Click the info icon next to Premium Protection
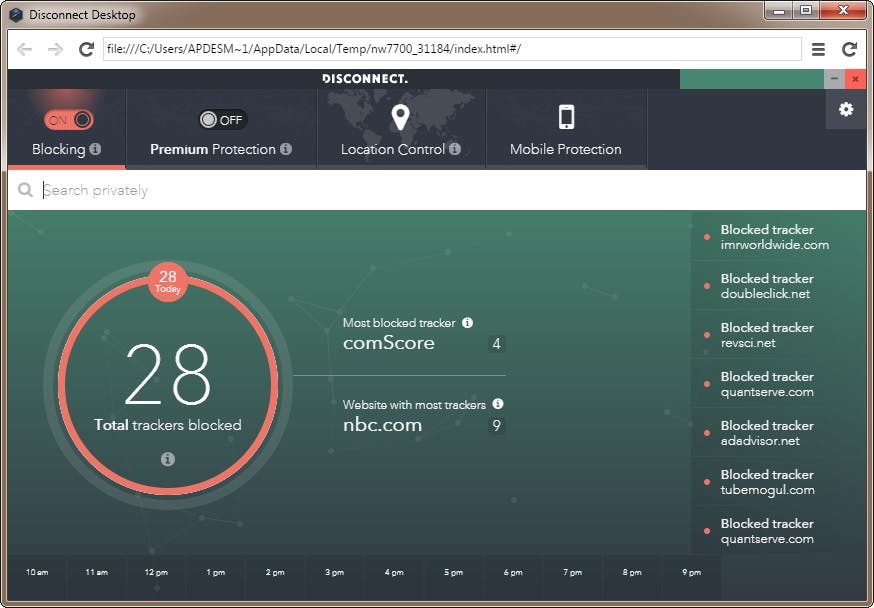This screenshot has width=874, height=608. pos(286,150)
